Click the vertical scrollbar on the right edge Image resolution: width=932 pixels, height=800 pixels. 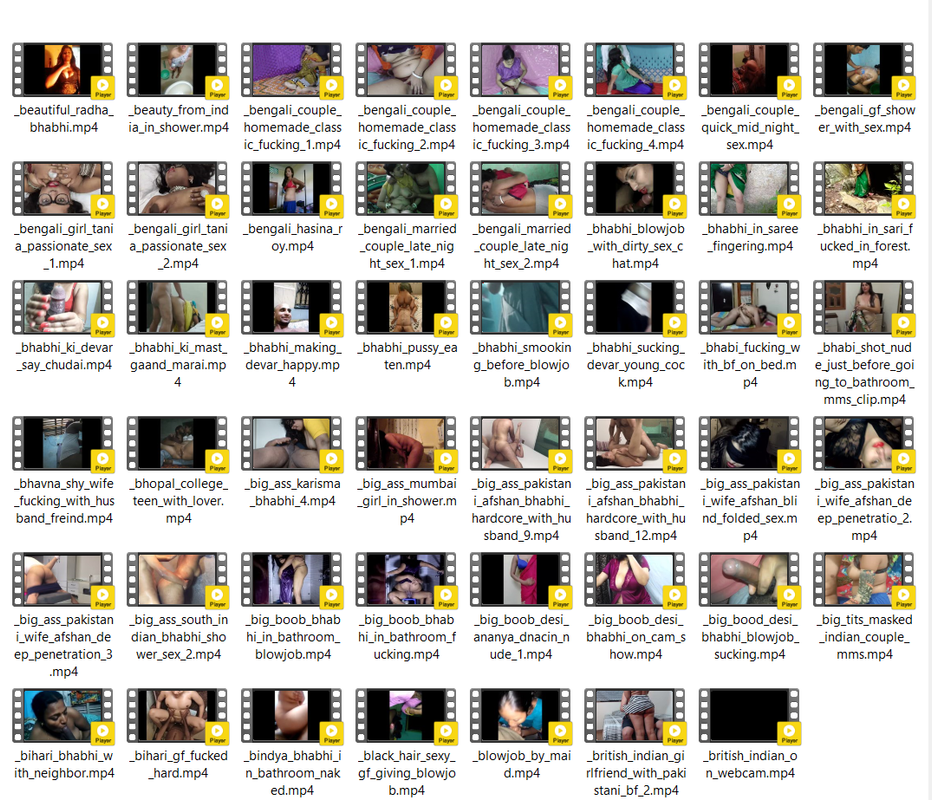coord(928,400)
